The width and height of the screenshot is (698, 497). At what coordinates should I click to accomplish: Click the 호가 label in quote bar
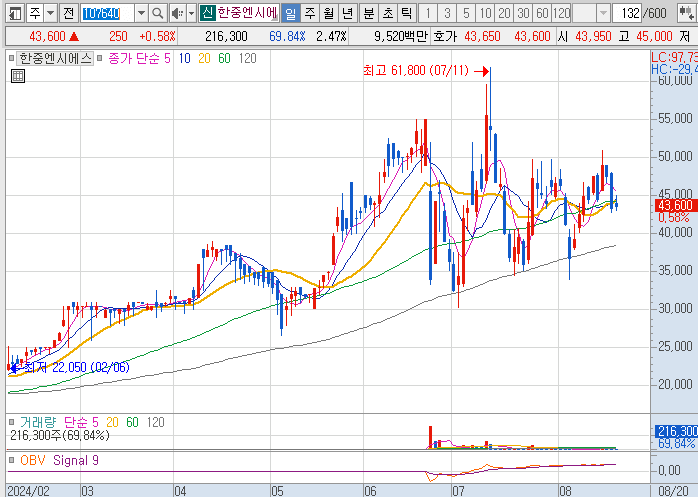pos(445,37)
